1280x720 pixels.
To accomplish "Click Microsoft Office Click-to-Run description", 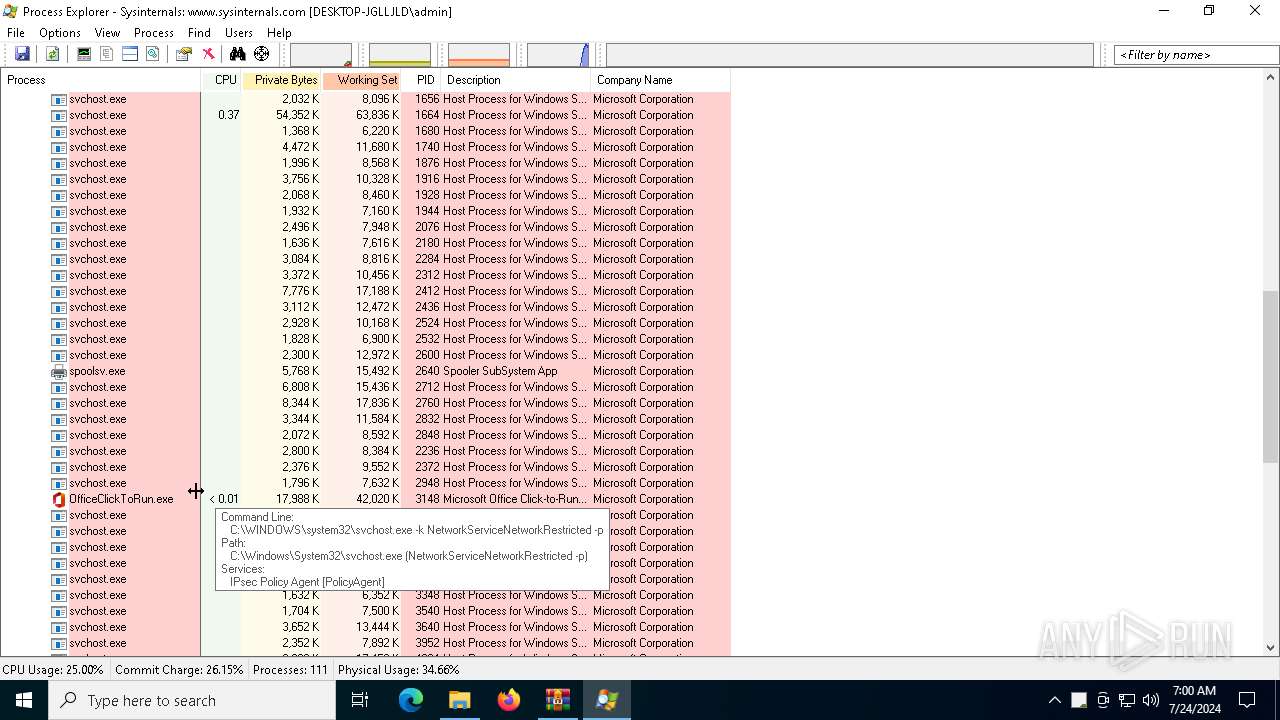I will pyautogui.click(x=515, y=499).
